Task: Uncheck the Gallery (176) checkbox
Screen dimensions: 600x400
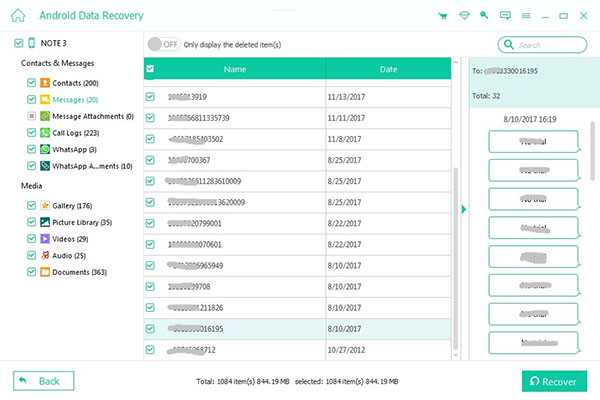Action: point(31,206)
